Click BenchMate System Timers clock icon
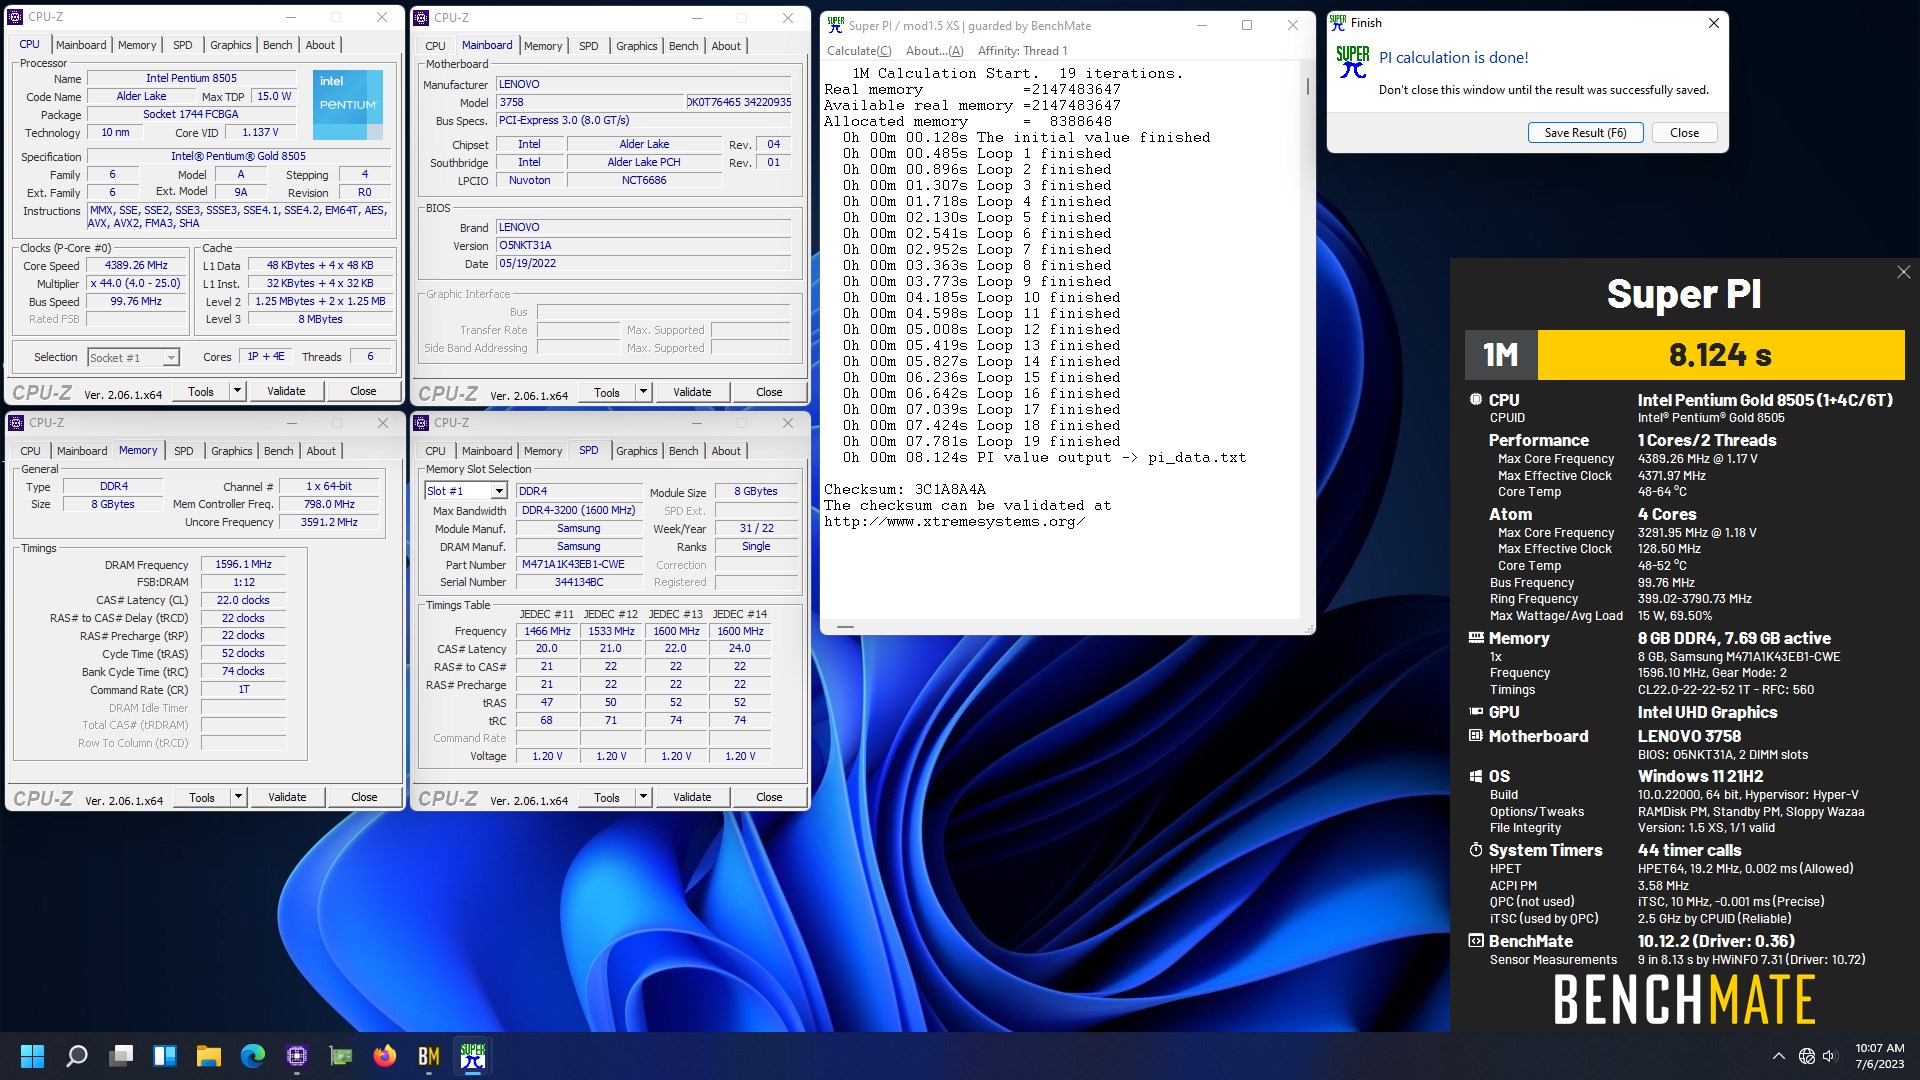The image size is (1920, 1080). tap(1475, 849)
